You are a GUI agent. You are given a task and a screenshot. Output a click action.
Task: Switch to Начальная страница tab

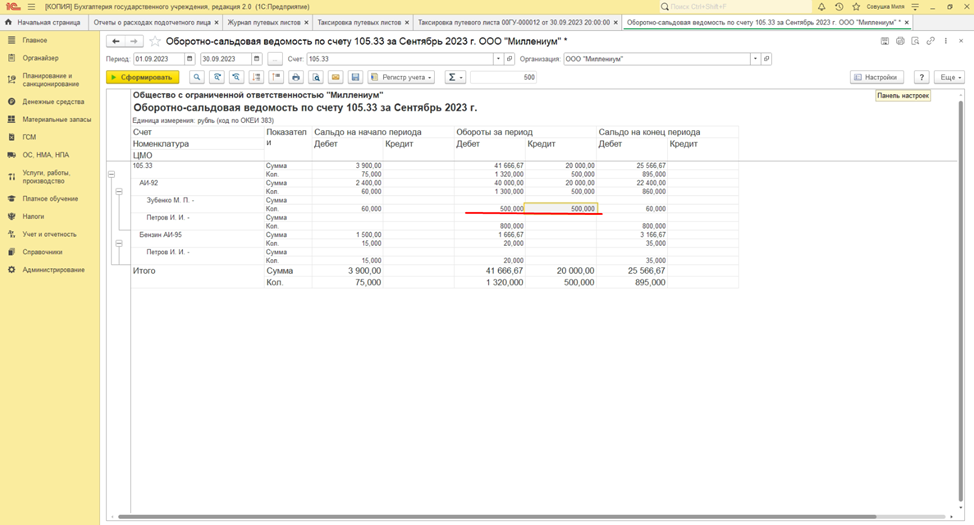coord(43,22)
